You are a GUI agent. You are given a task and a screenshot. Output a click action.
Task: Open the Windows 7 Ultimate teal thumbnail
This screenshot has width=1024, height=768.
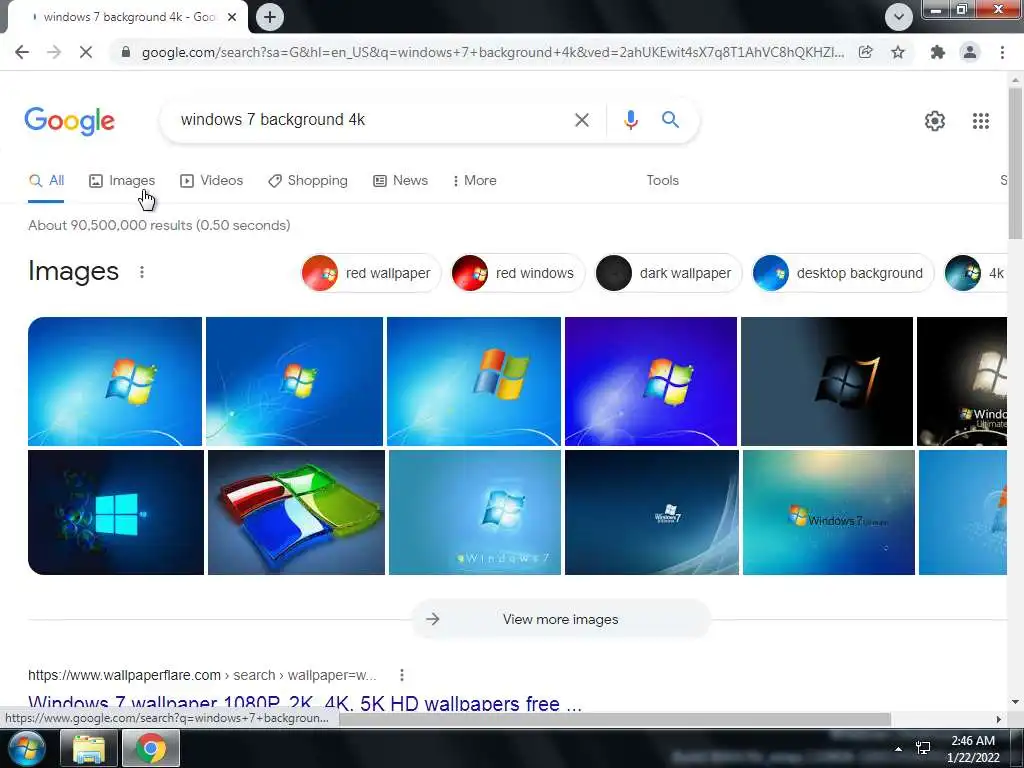[x=829, y=513]
